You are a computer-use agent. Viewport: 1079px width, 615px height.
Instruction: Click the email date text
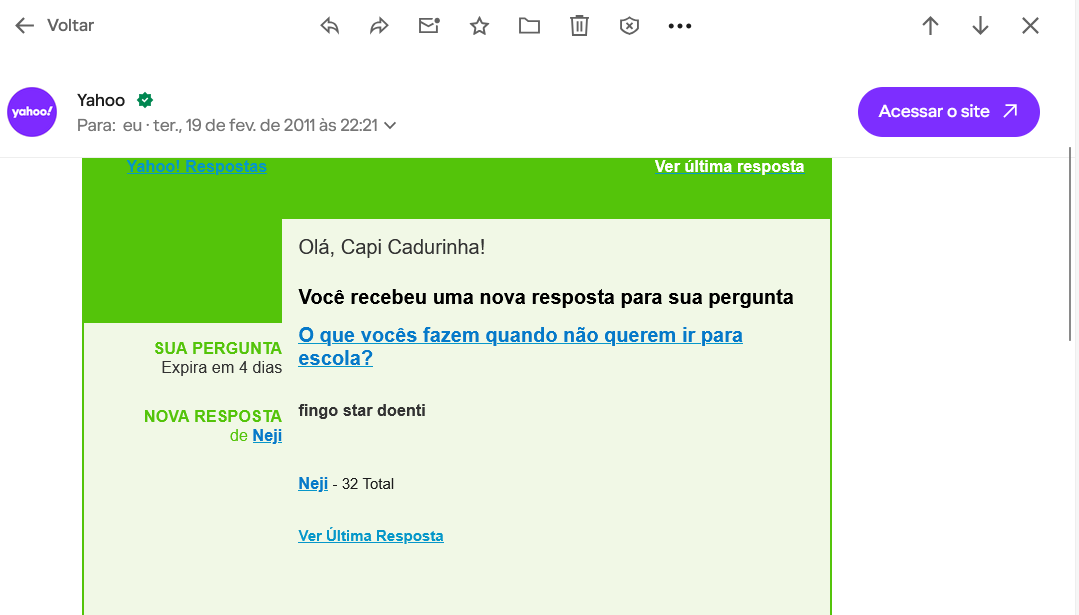pyautogui.click(x=266, y=125)
